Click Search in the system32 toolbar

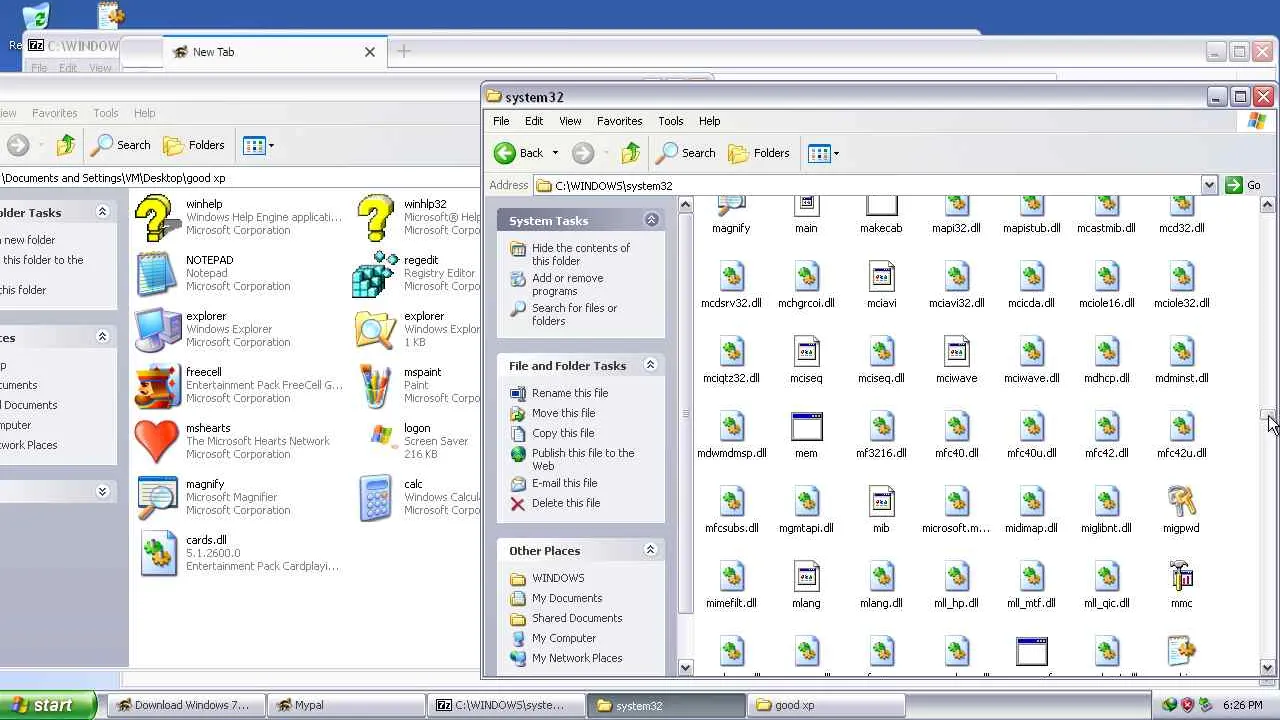pos(686,153)
